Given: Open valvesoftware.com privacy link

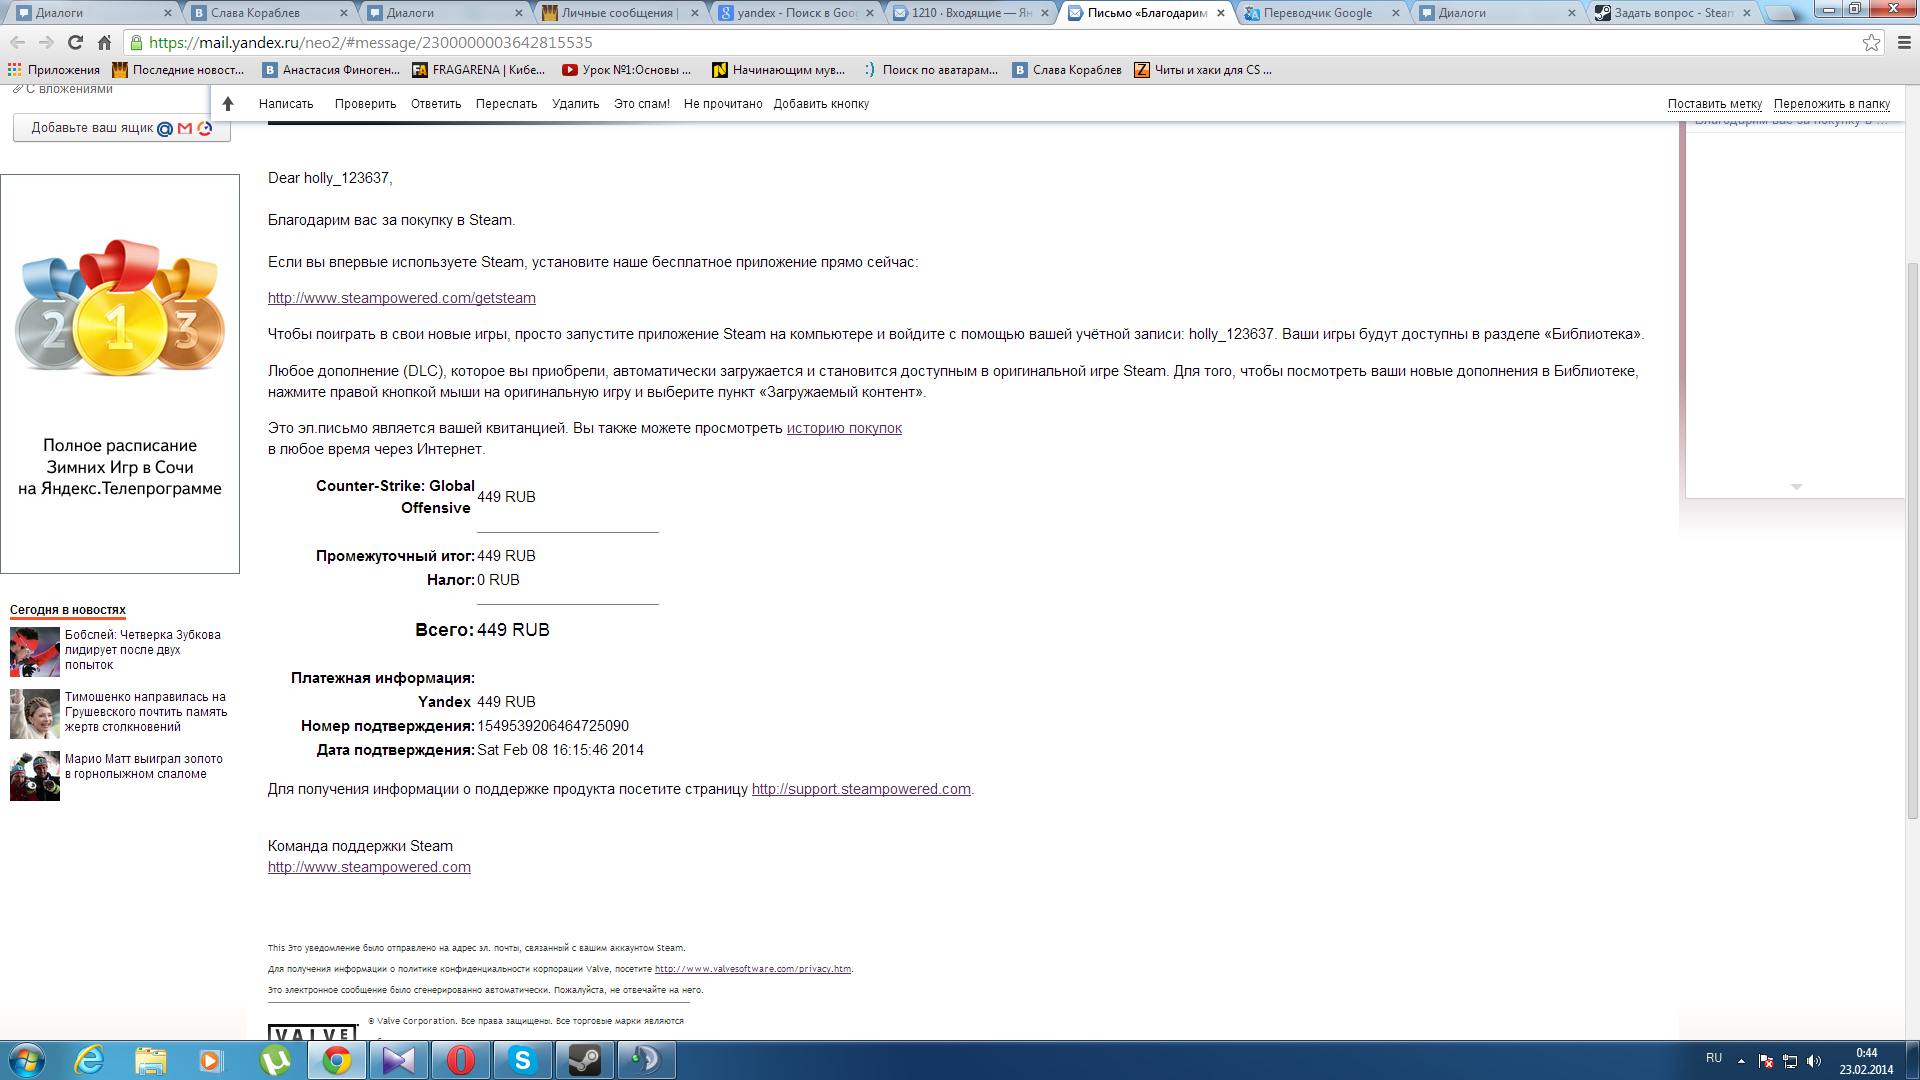Looking at the screenshot, I should (x=753, y=969).
